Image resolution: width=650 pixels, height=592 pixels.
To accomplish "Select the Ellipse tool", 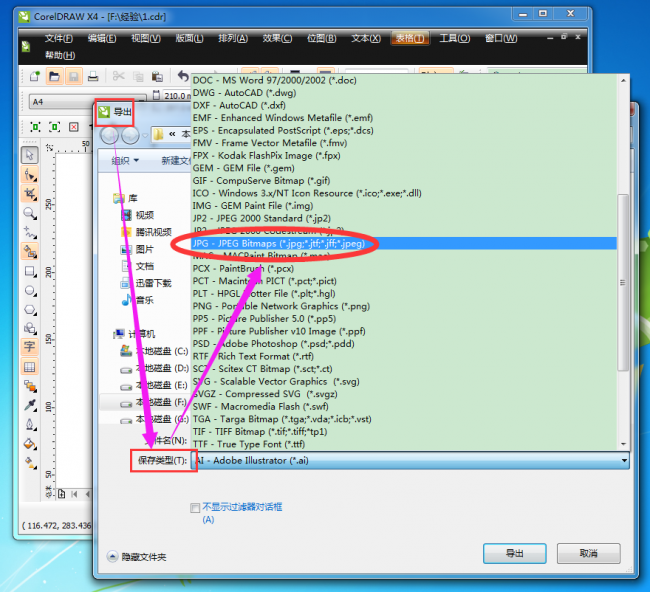I will 30,290.
